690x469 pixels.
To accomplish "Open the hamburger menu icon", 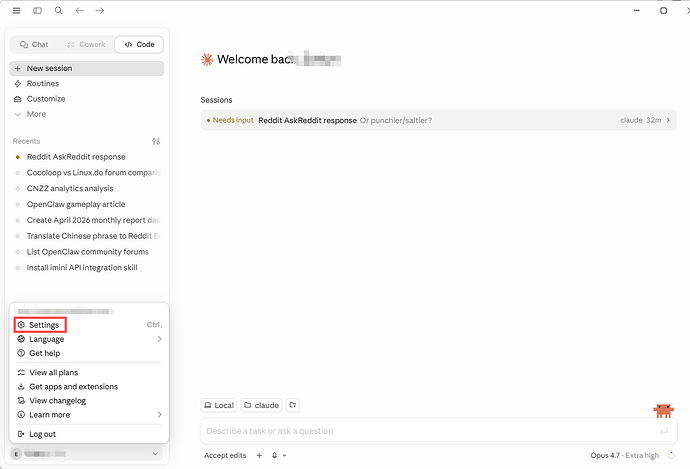I will coord(16,11).
